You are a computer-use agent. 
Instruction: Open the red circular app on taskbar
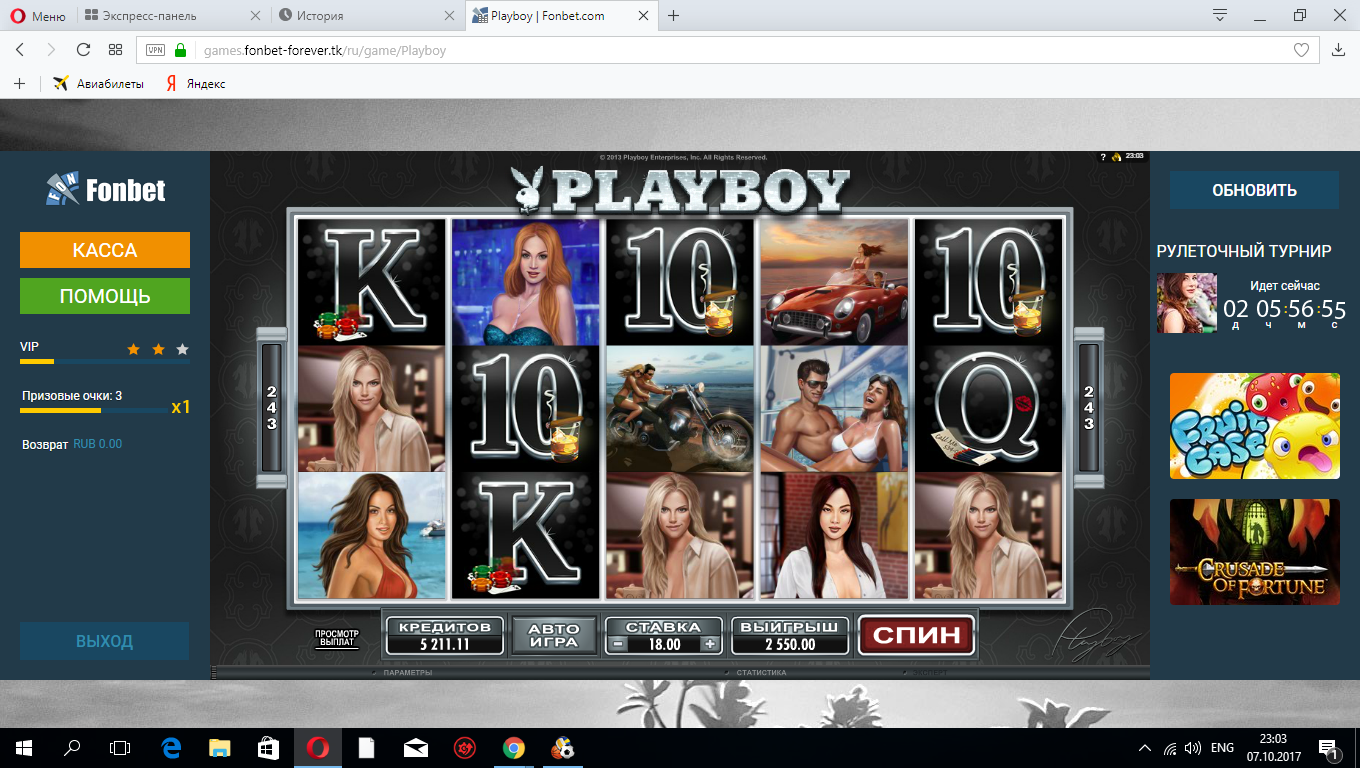[464, 747]
